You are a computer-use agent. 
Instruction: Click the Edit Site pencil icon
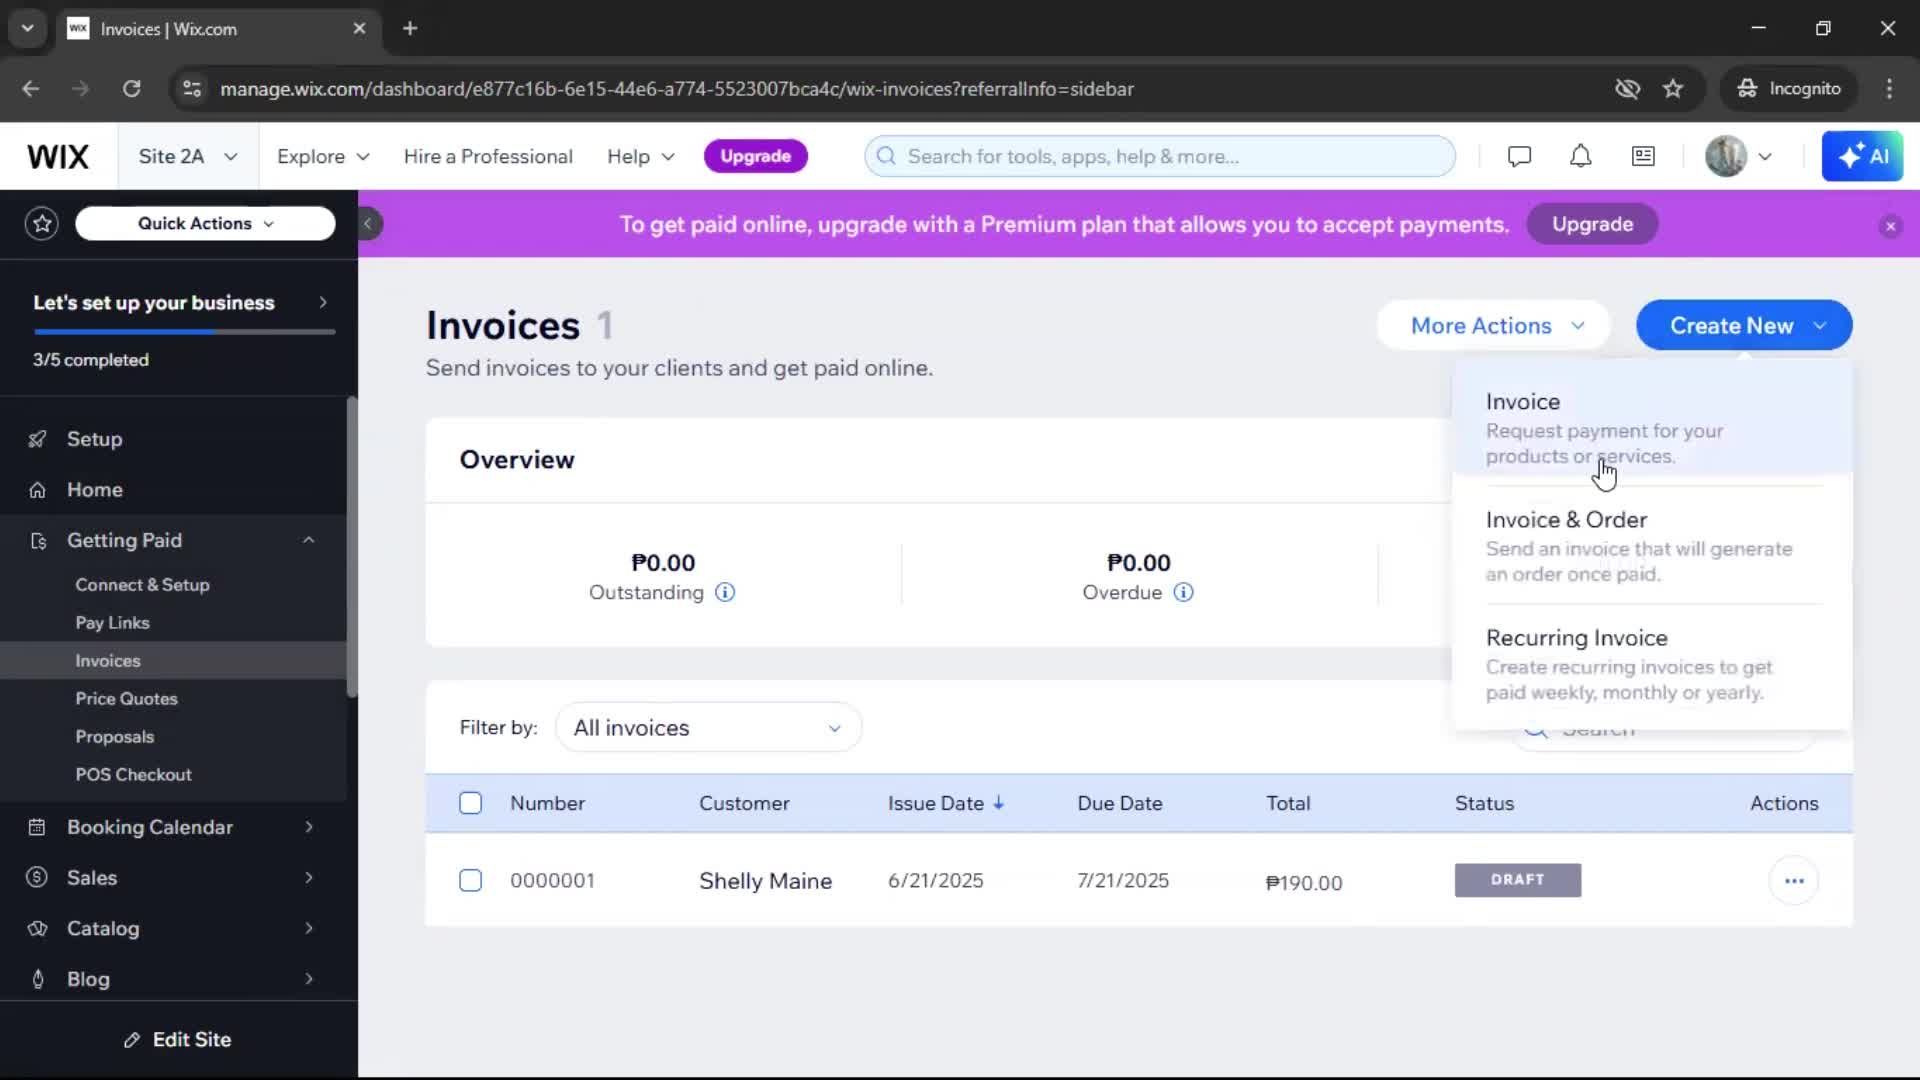pos(132,1040)
